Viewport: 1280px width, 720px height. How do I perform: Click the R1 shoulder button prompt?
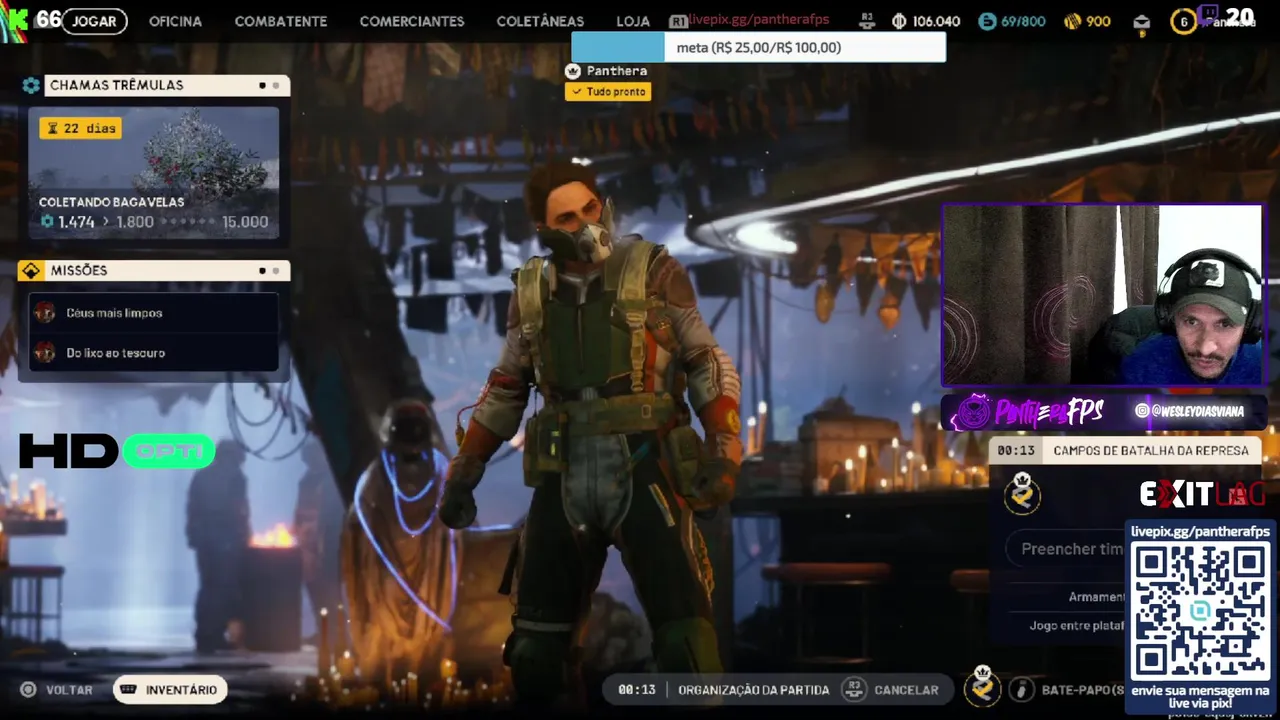tap(678, 21)
